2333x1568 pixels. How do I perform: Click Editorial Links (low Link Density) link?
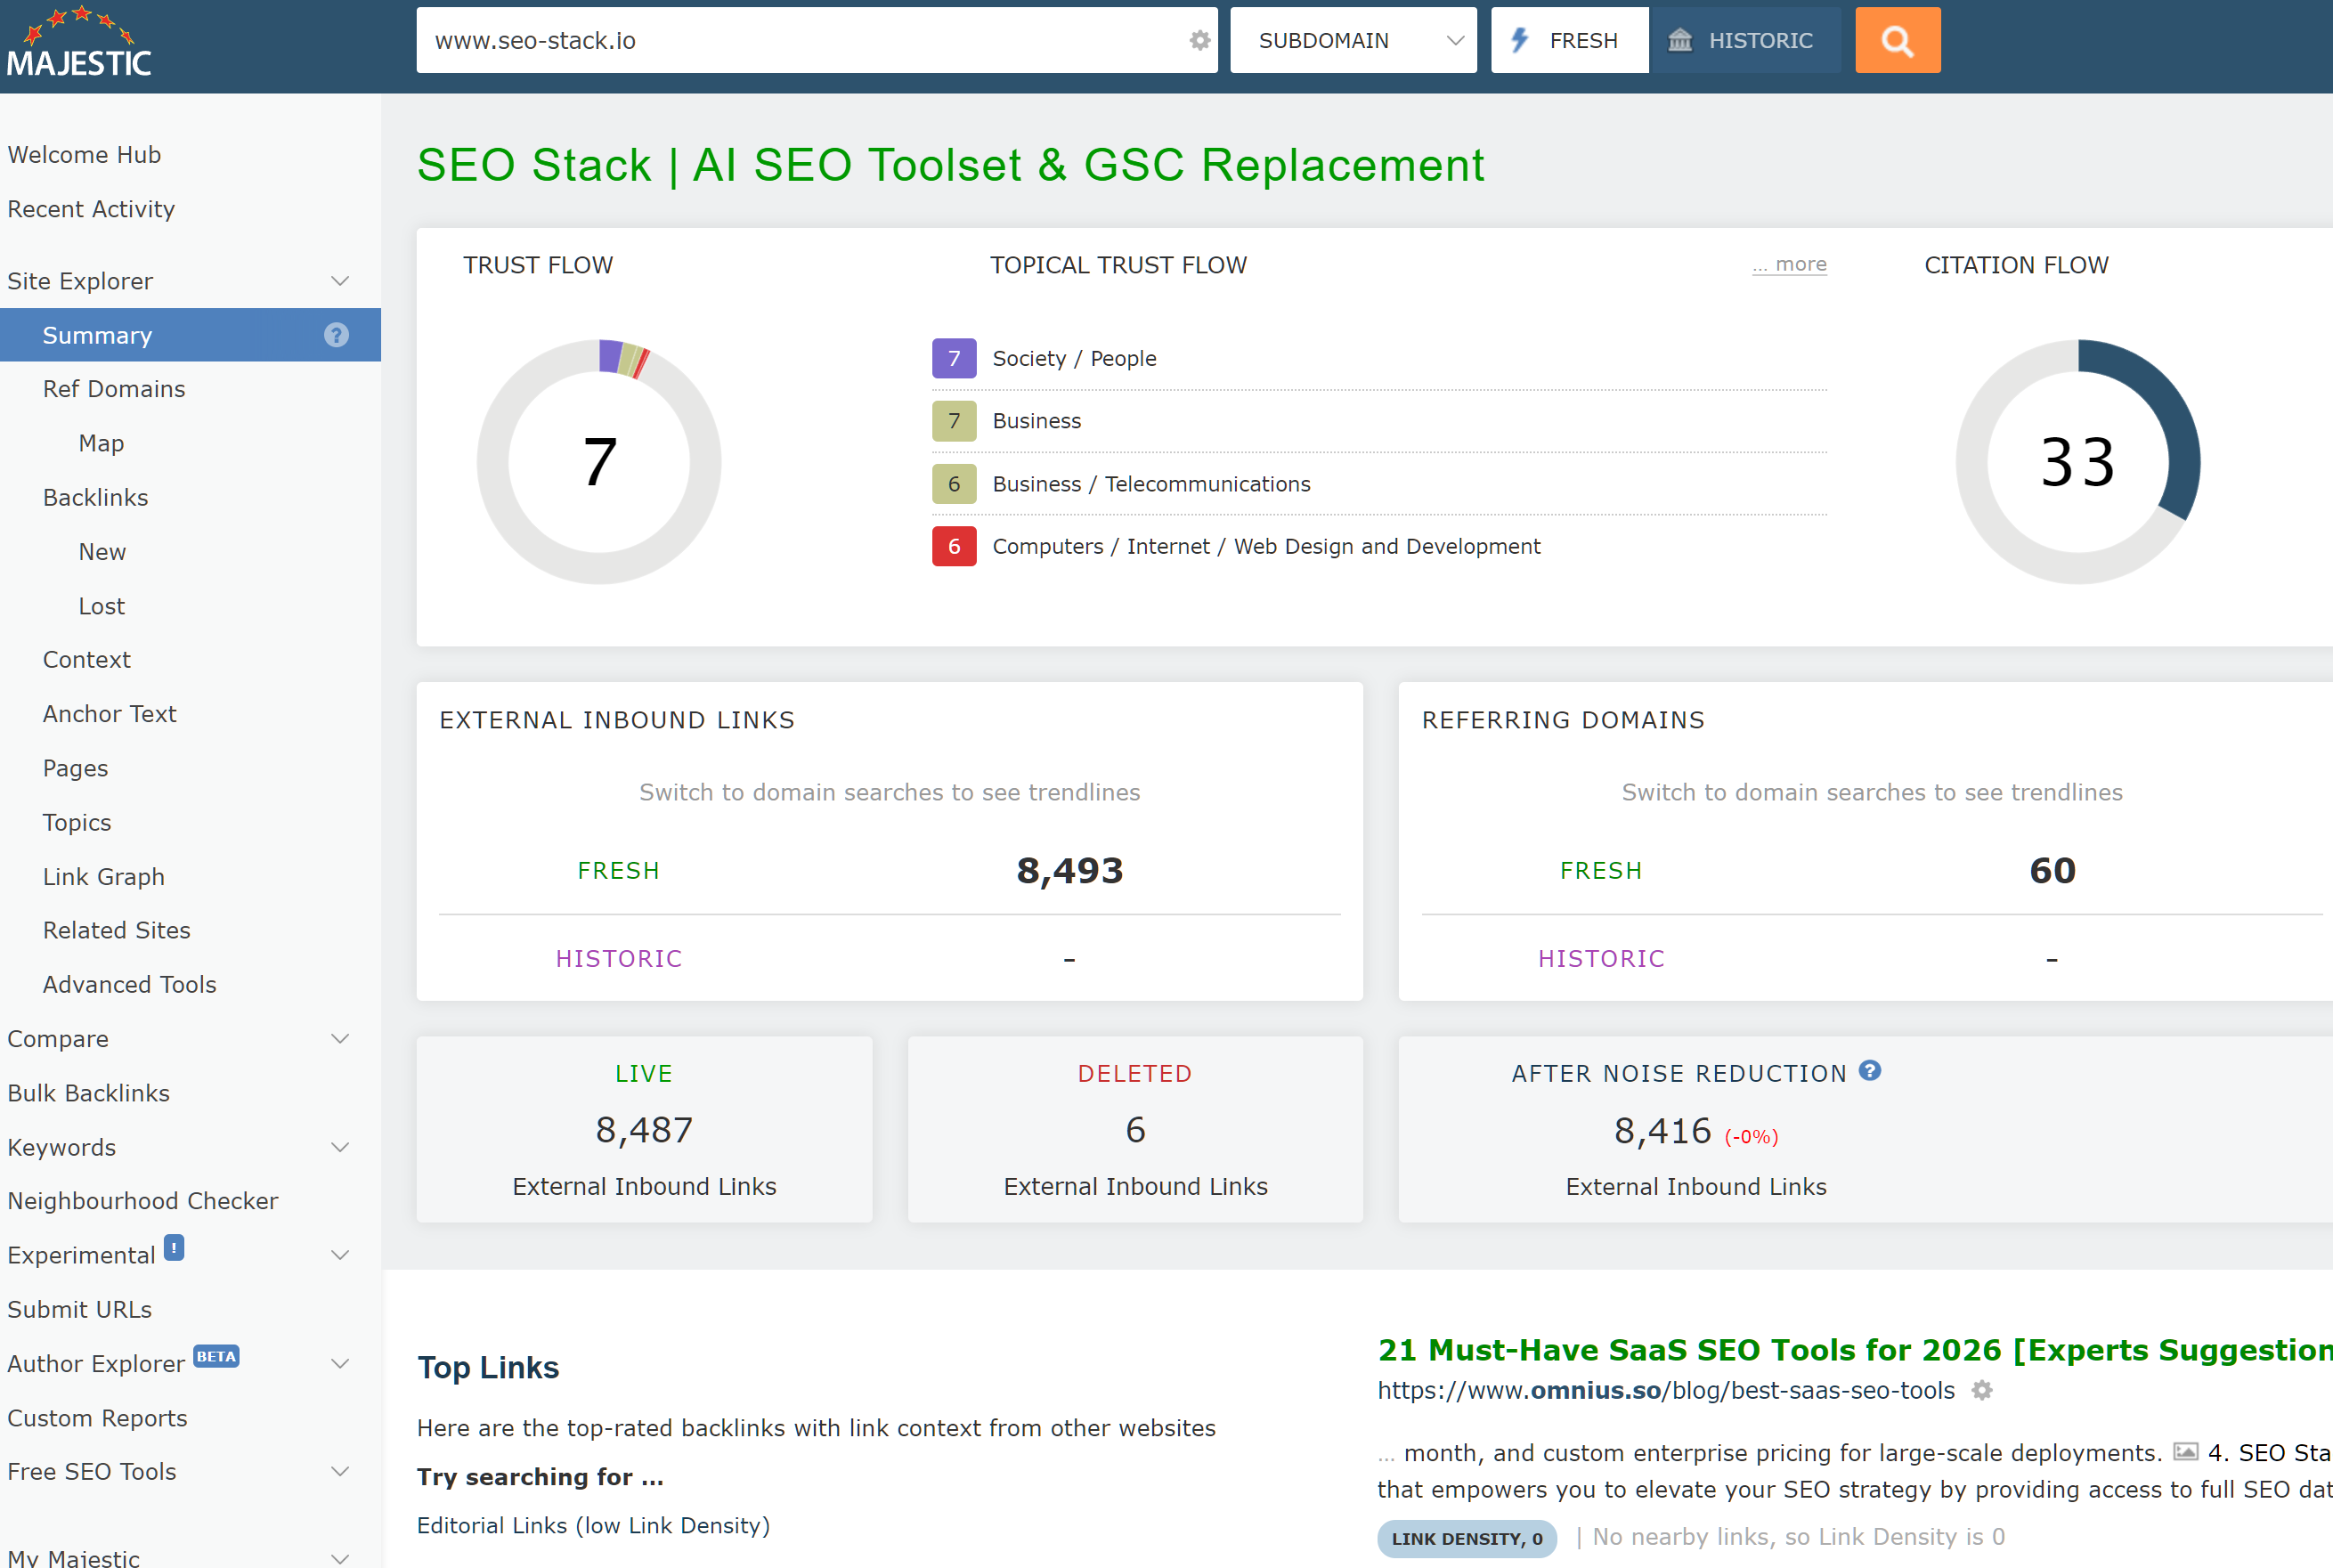[593, 1525]
